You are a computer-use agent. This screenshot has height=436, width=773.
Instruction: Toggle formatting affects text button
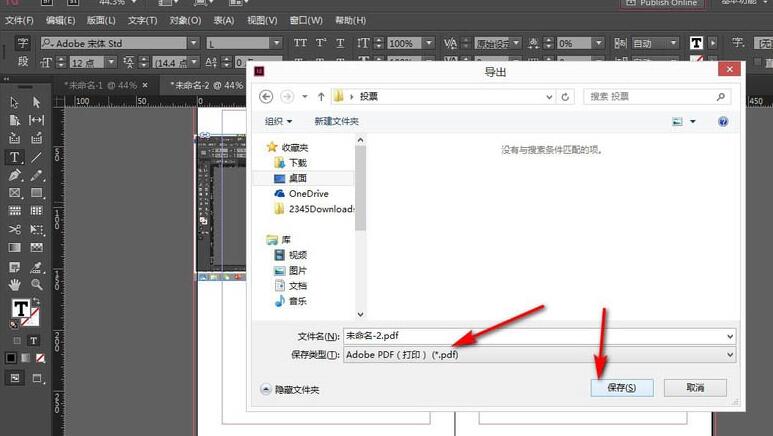click(x=34, y=340)
